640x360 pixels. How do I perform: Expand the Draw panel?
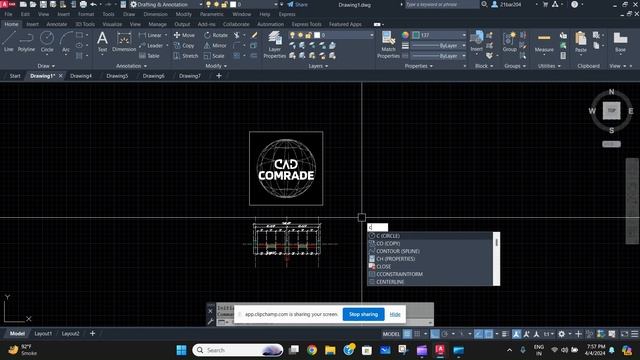point(46,66)
